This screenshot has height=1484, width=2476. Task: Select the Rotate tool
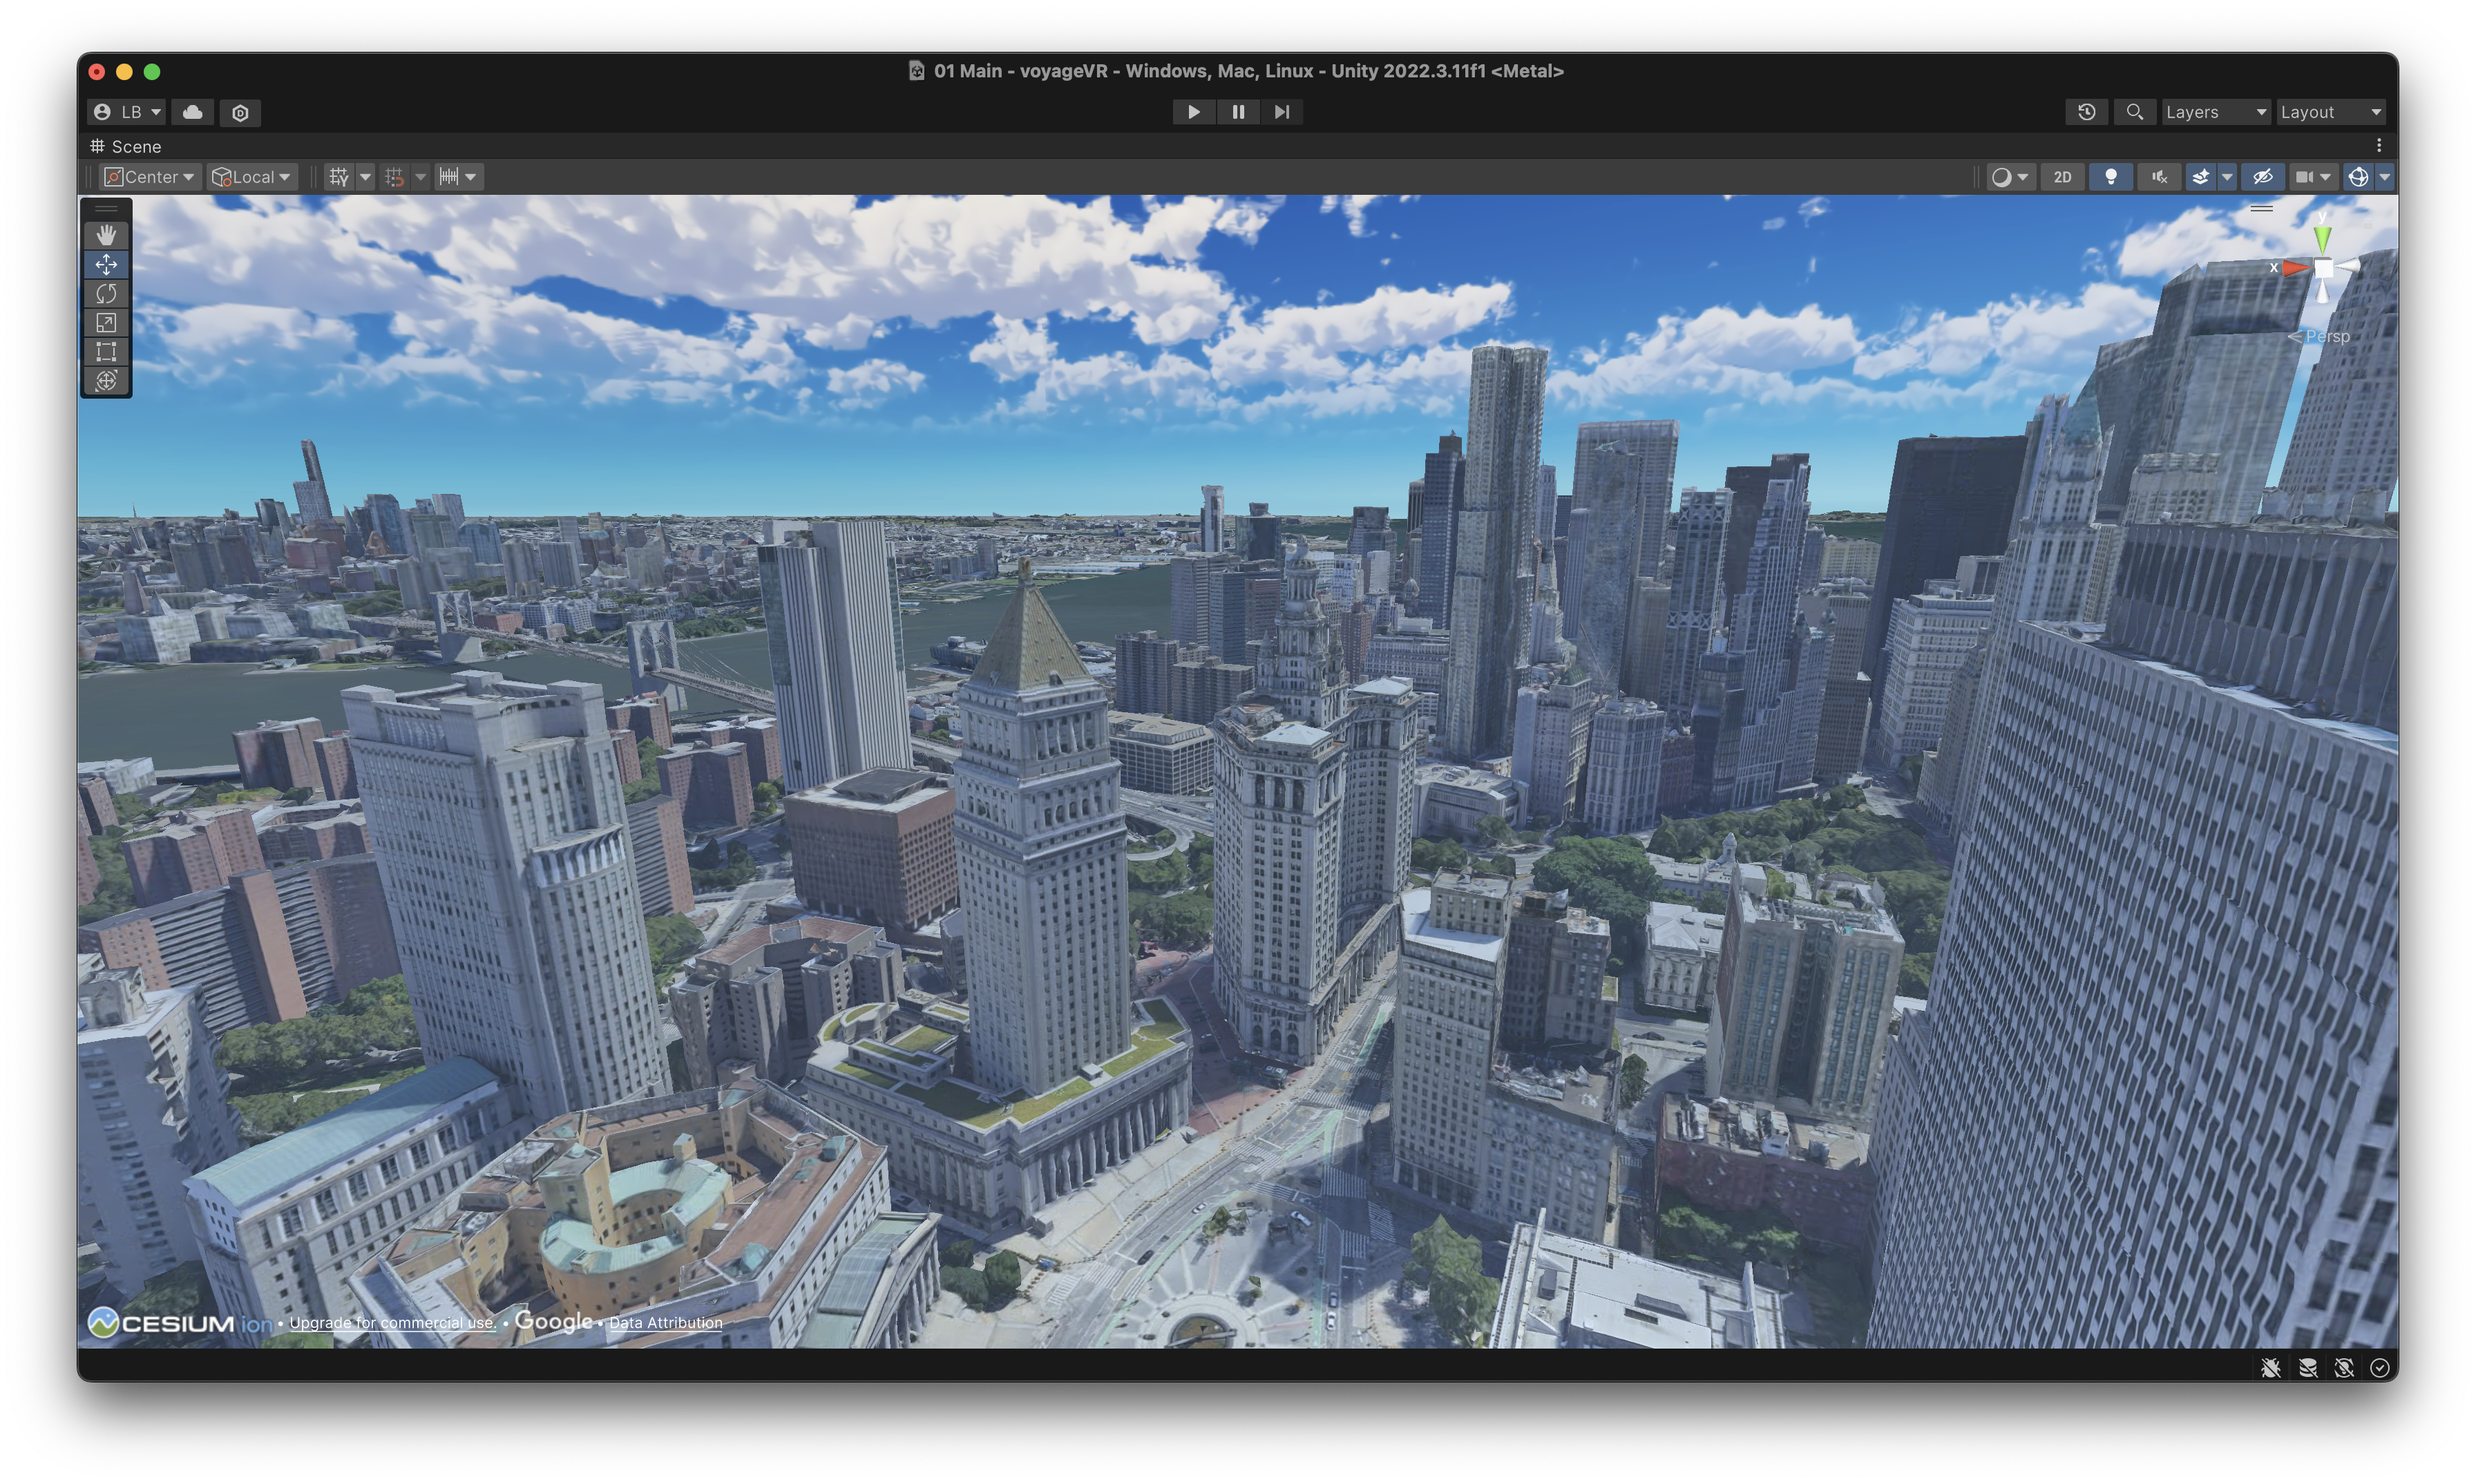[106, 293]
